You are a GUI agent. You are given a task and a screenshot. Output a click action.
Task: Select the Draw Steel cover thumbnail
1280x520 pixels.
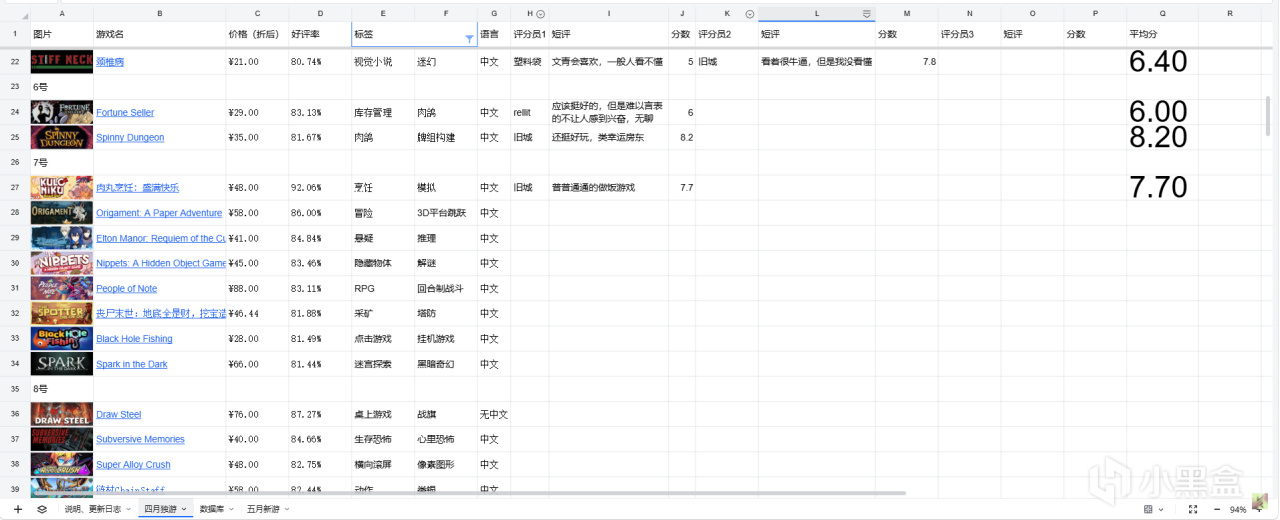62,414
